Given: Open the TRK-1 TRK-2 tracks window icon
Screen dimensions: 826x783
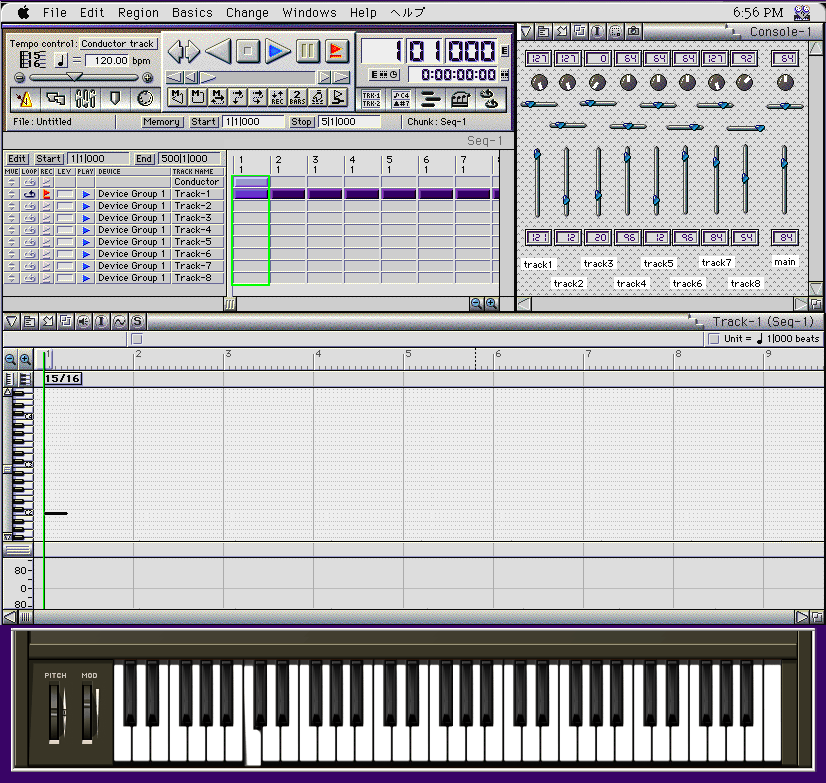Looking at the screenshot, I should click(x=371, y=98).
